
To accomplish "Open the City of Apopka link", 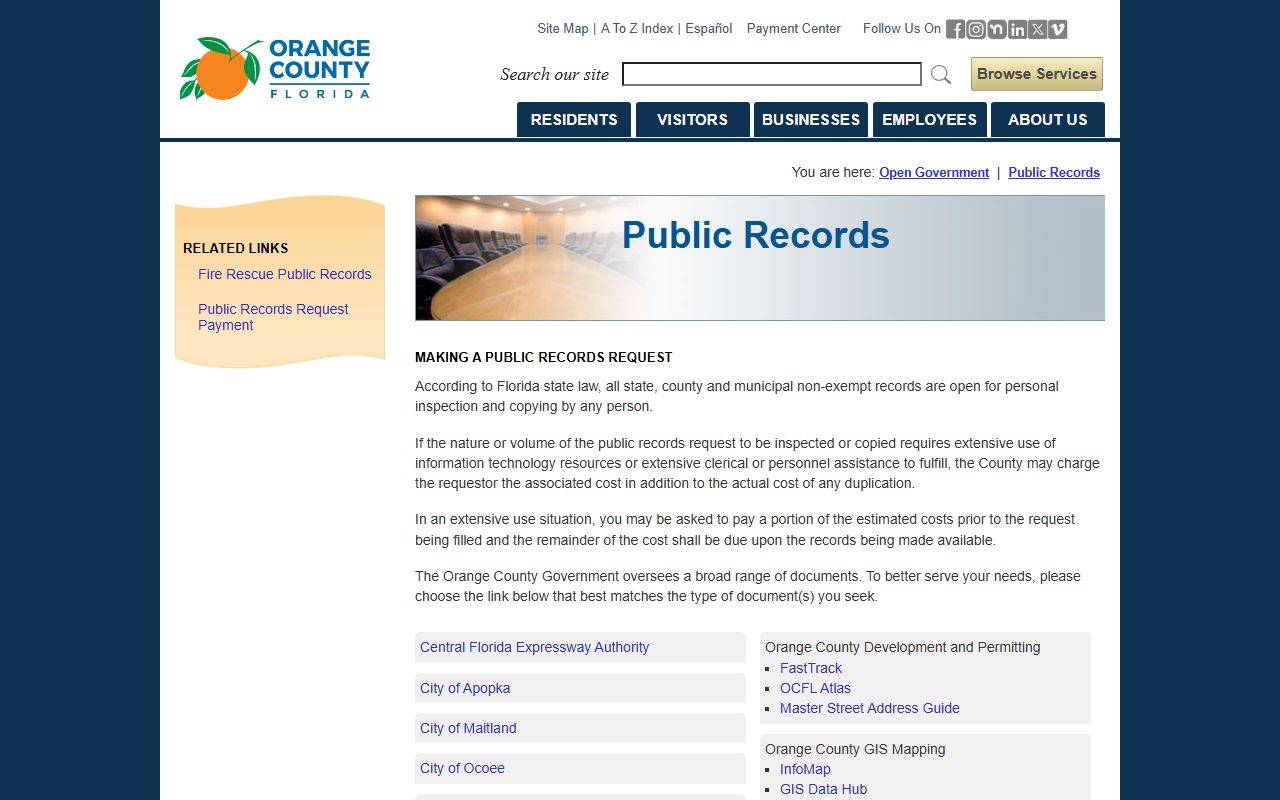I will [465, 688].
